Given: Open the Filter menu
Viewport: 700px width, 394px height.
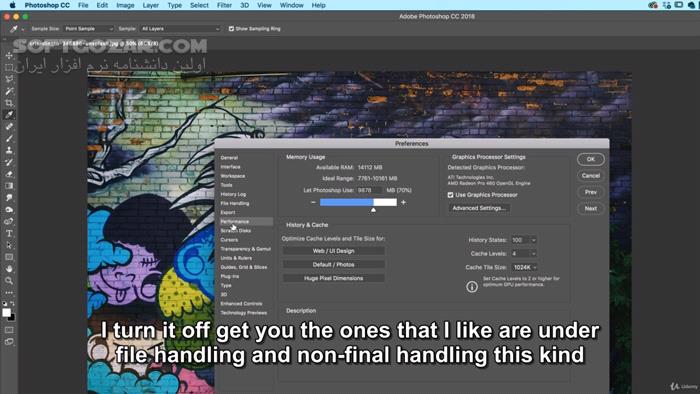Looking at the screenshot, I should (x=224, y=5).
